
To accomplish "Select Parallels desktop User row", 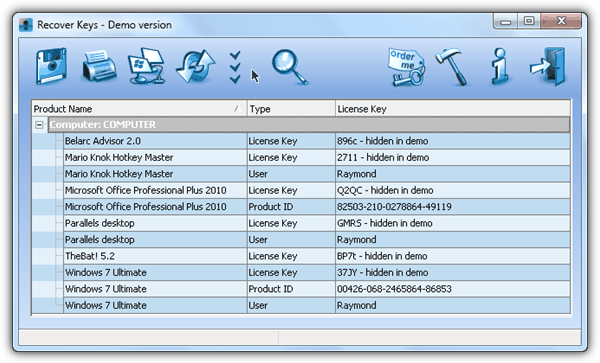I will [x=316, y=239].
